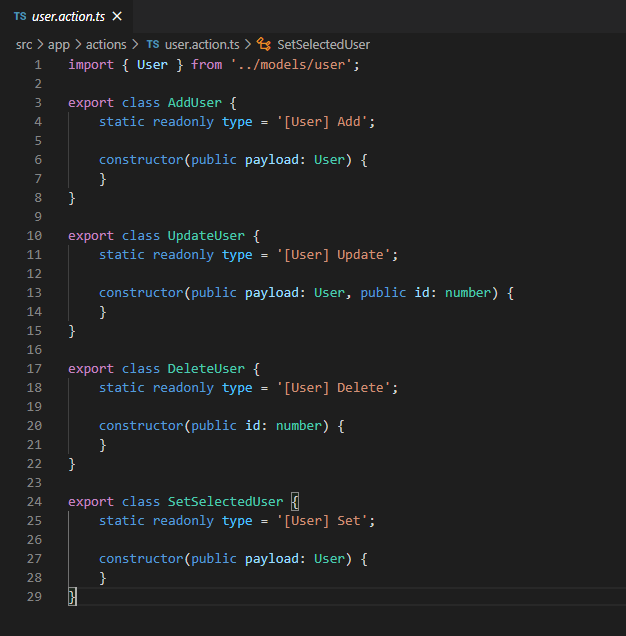Close the user.action.ts tab

click(117, 16)
